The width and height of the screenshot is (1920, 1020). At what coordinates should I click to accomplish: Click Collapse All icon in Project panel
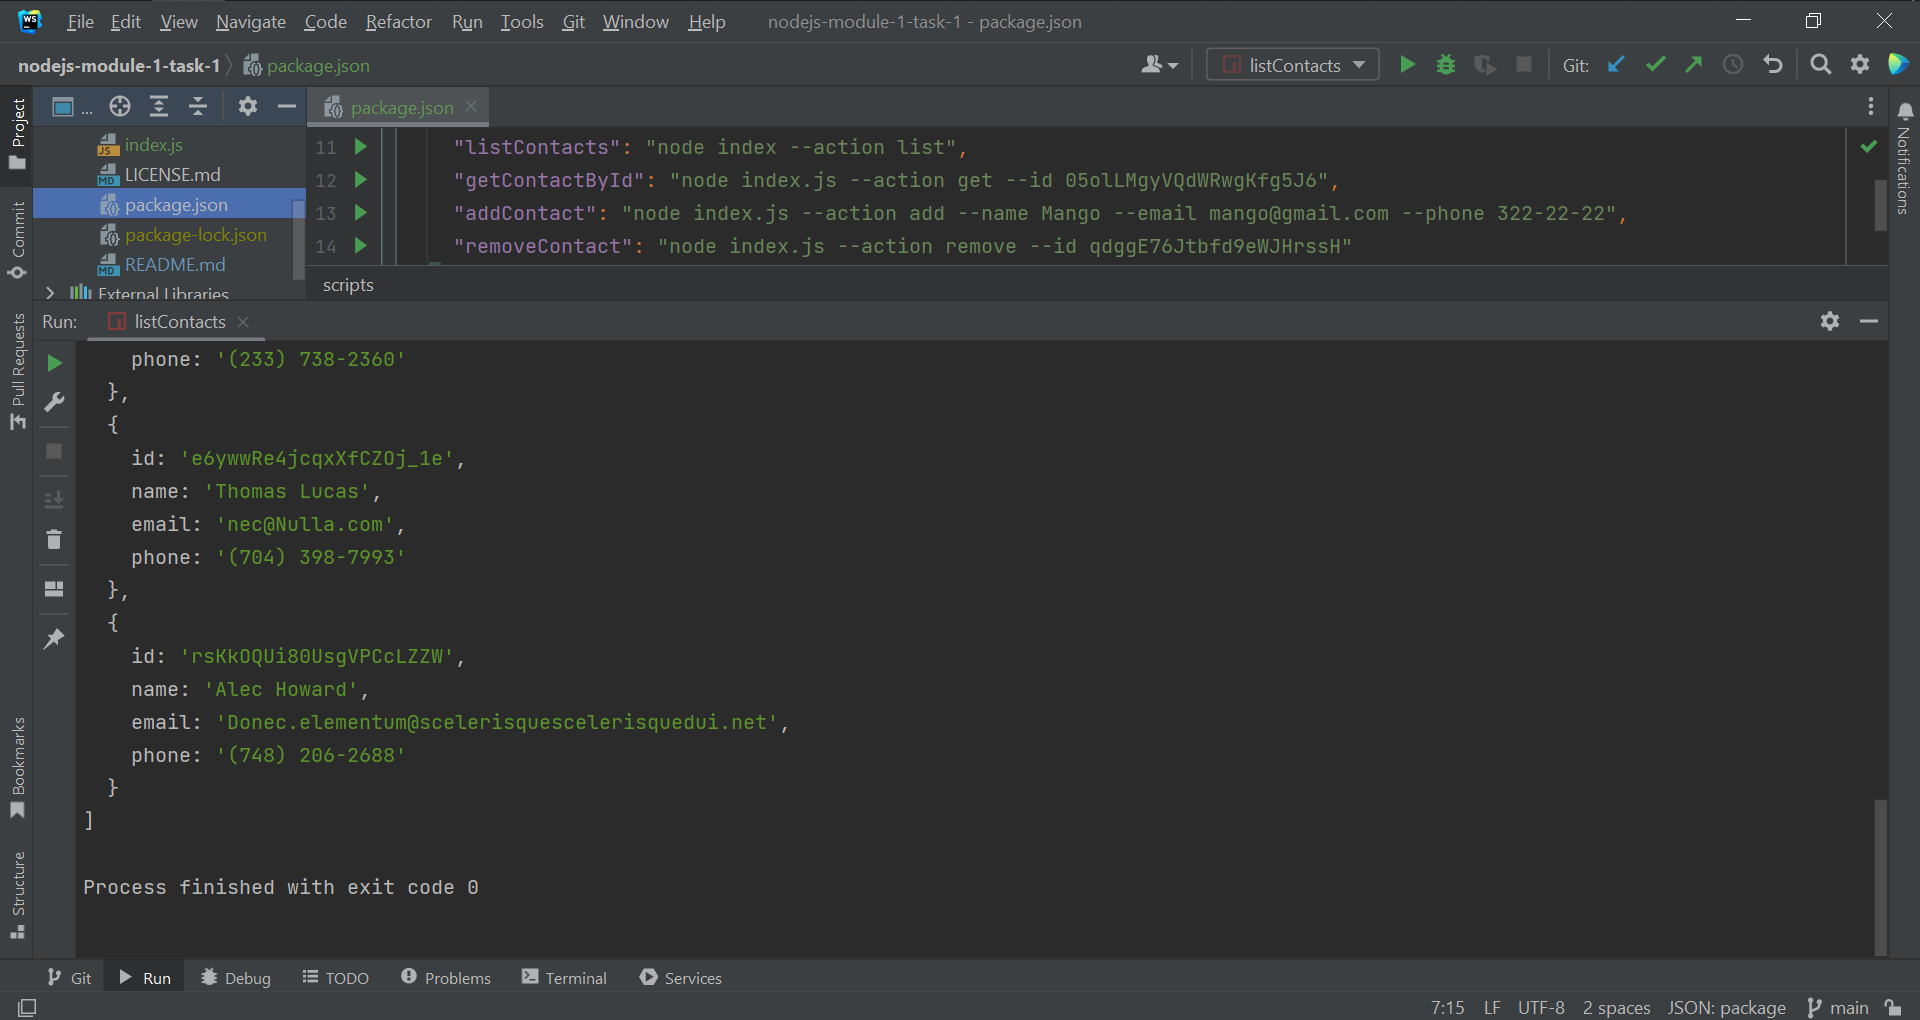click(198, 106)
